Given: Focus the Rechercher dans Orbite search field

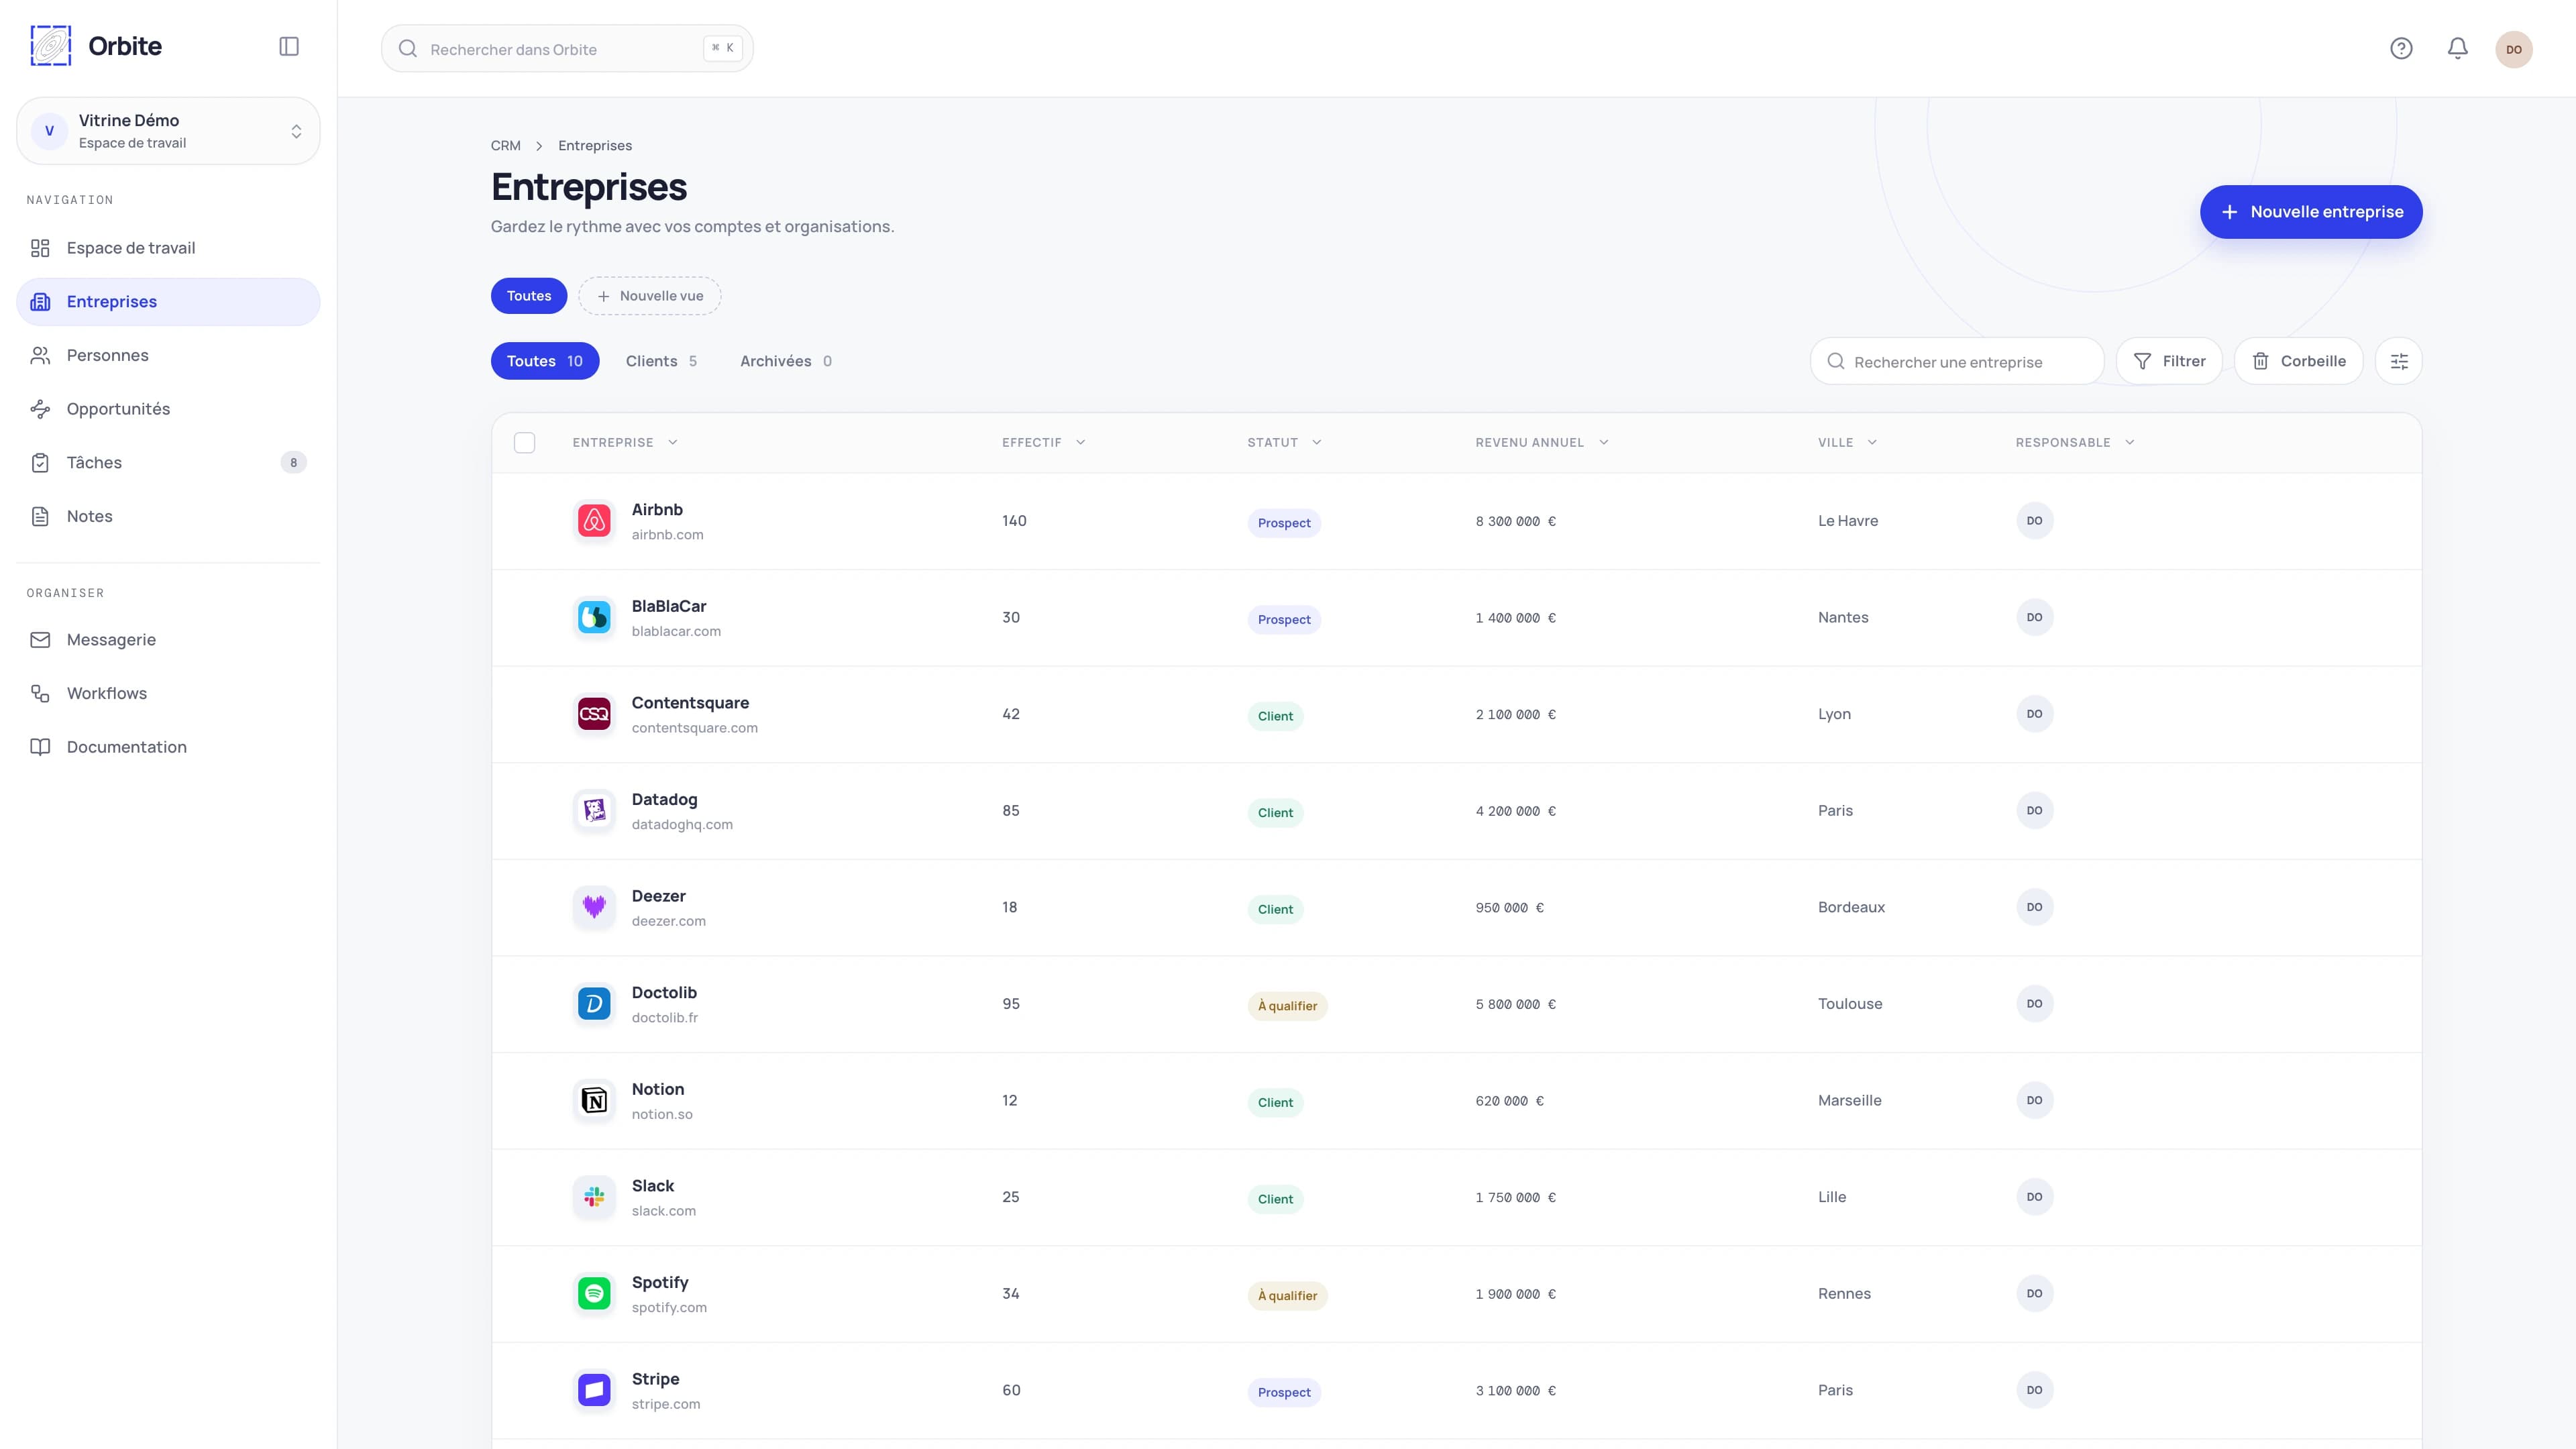Looking at the screenshot, I should point(567,49).
